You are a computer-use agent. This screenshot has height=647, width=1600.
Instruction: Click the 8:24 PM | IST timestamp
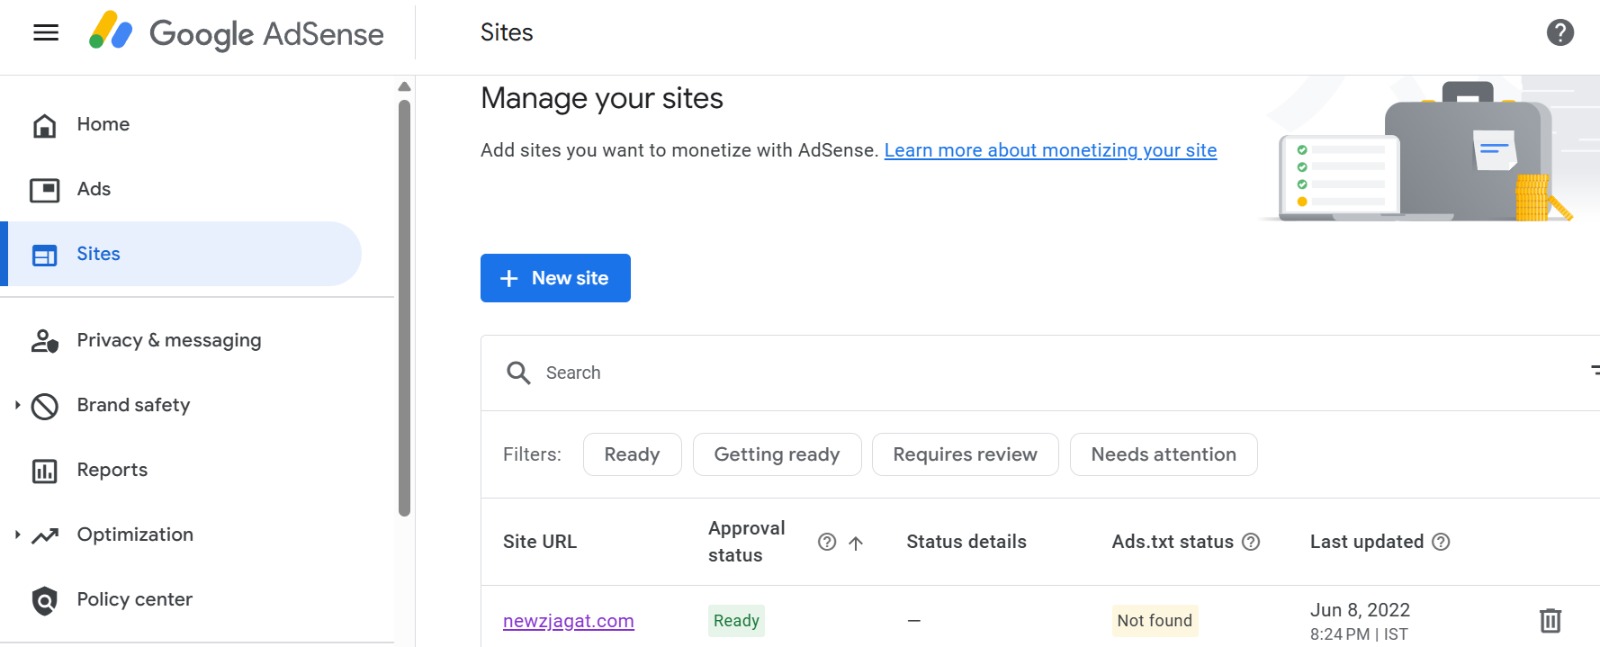pyautogui.click(x=1359, y=635)
